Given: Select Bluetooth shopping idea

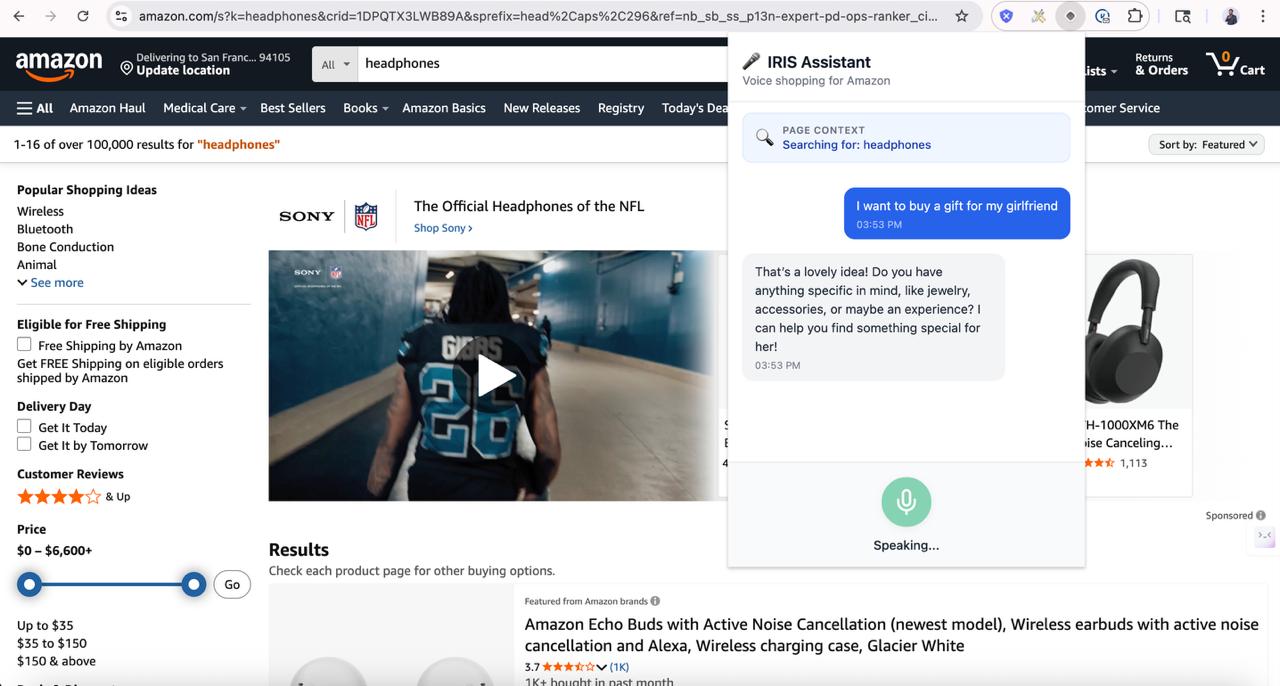Looking at the screenshot, I should [x=45, y=229].
